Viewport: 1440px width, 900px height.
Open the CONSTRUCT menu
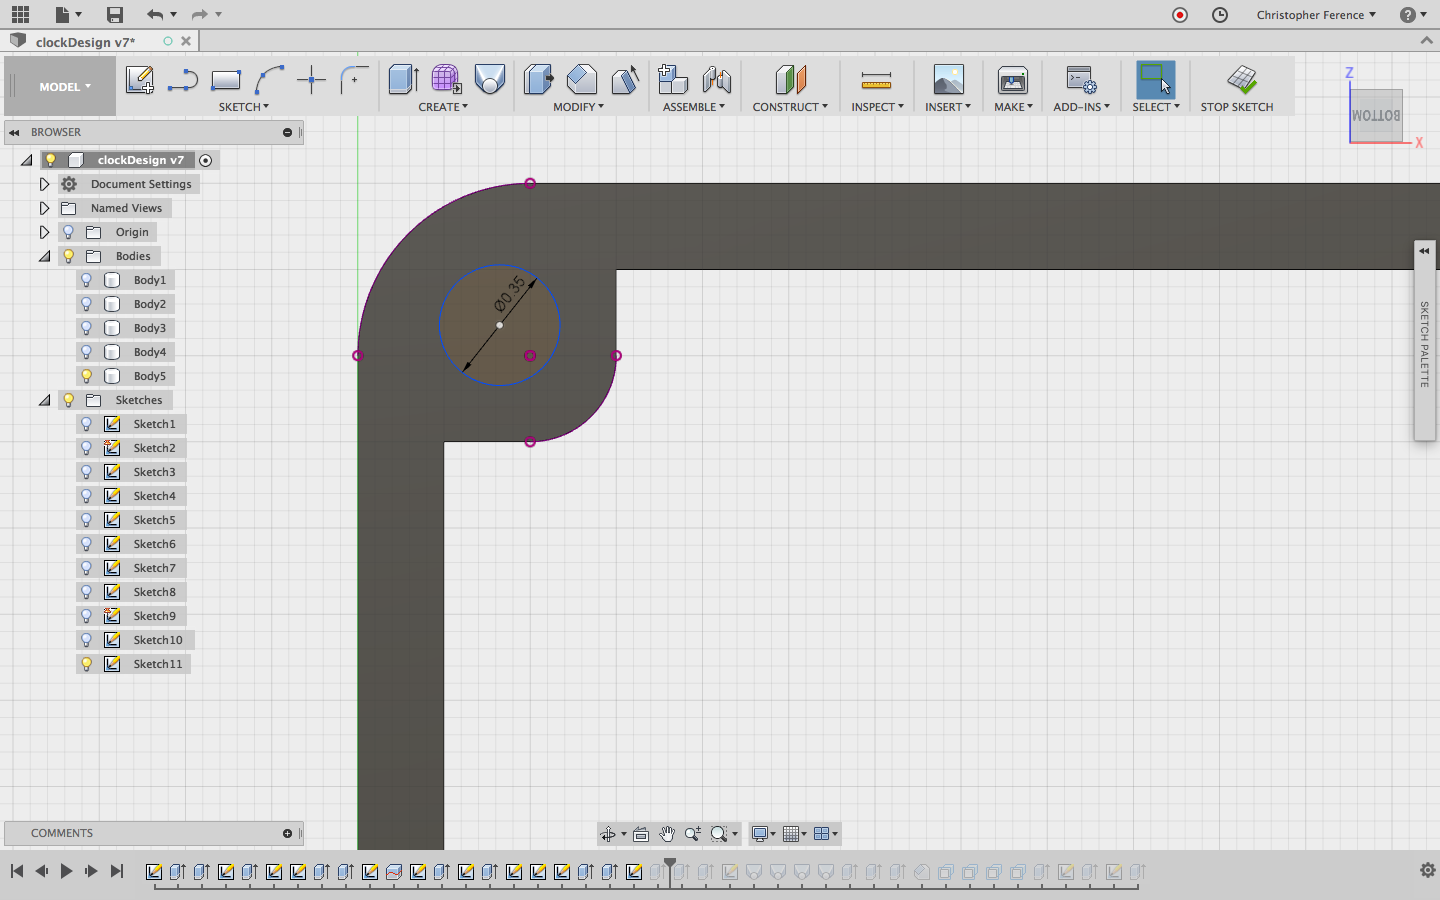(x=789, y=107)
